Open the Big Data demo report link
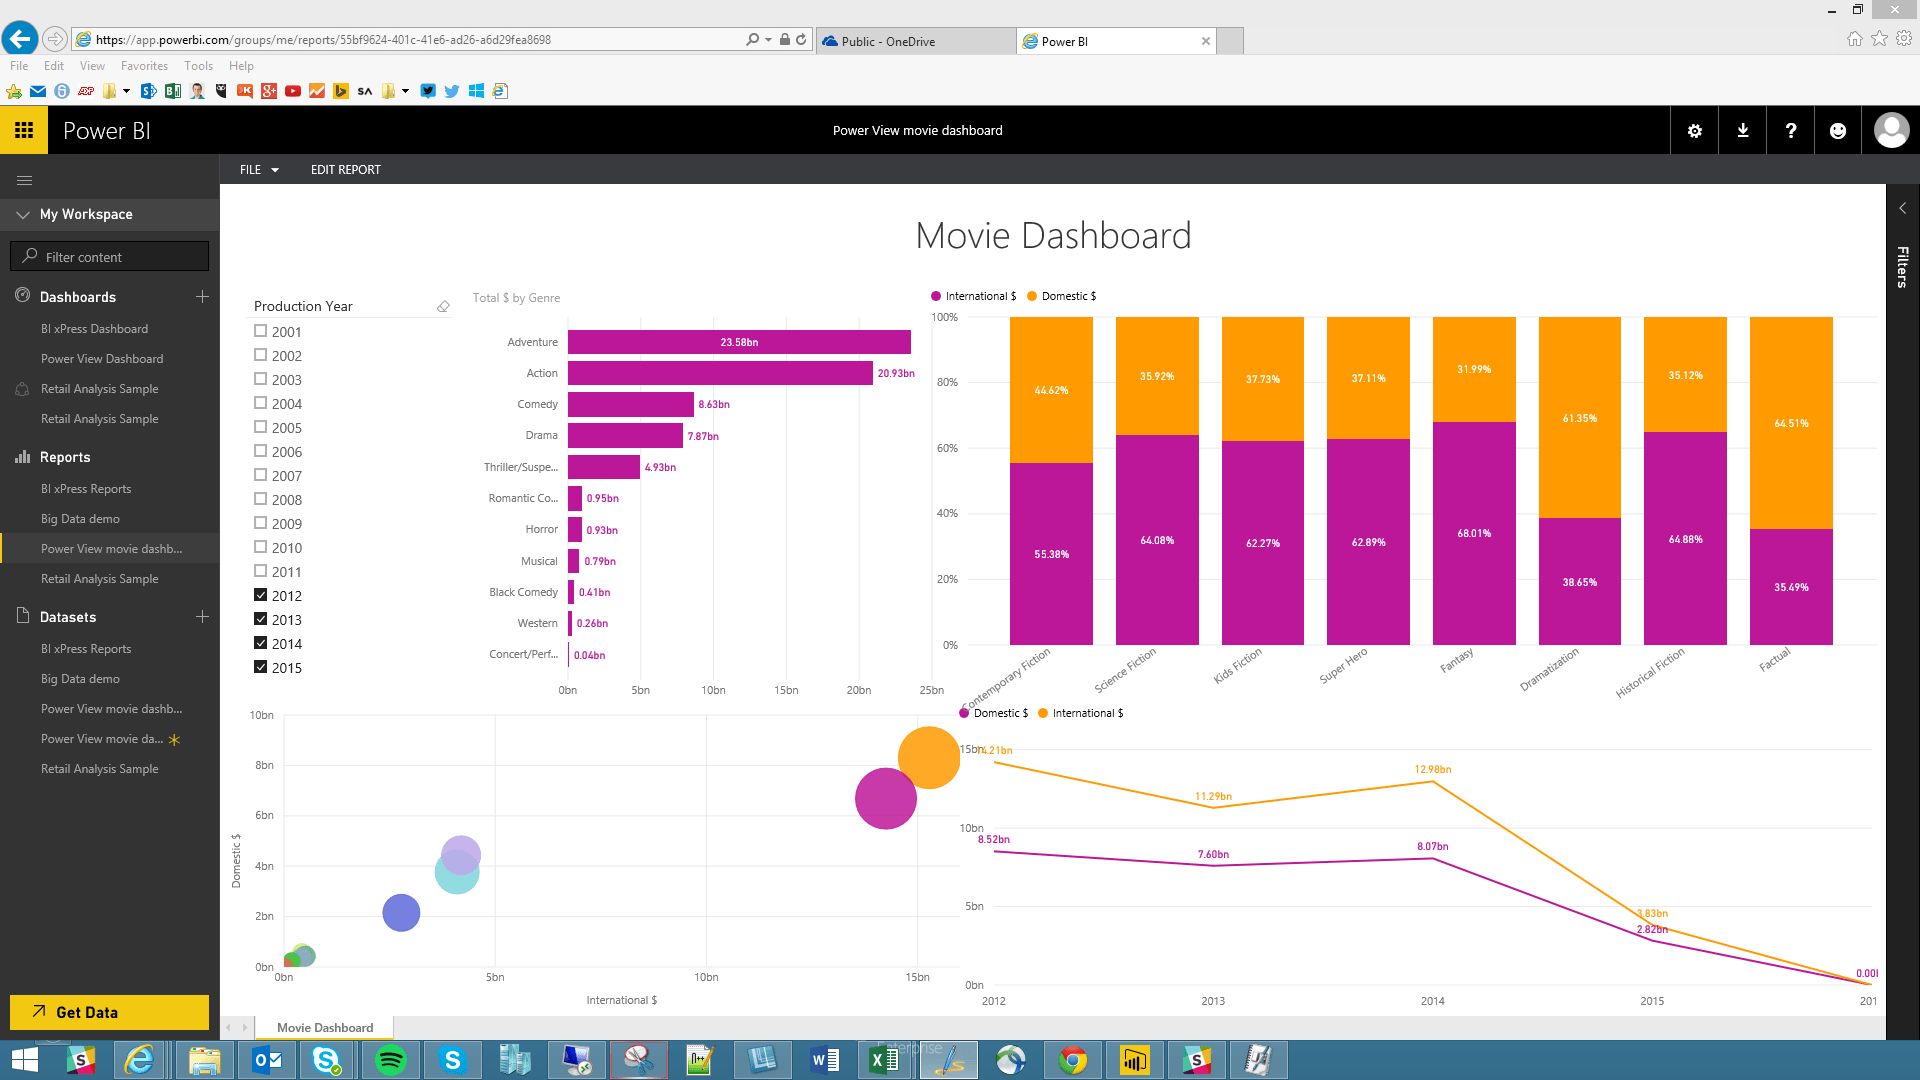 [x=80, y=519]
